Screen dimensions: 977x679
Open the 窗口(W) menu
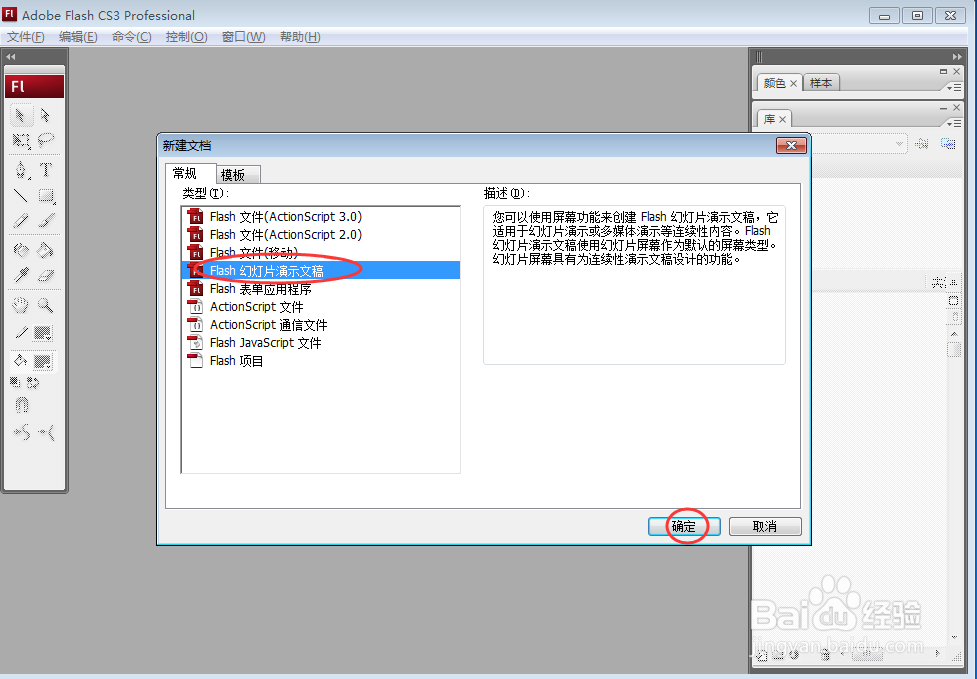pyautogui.click(x=244, y=37)
